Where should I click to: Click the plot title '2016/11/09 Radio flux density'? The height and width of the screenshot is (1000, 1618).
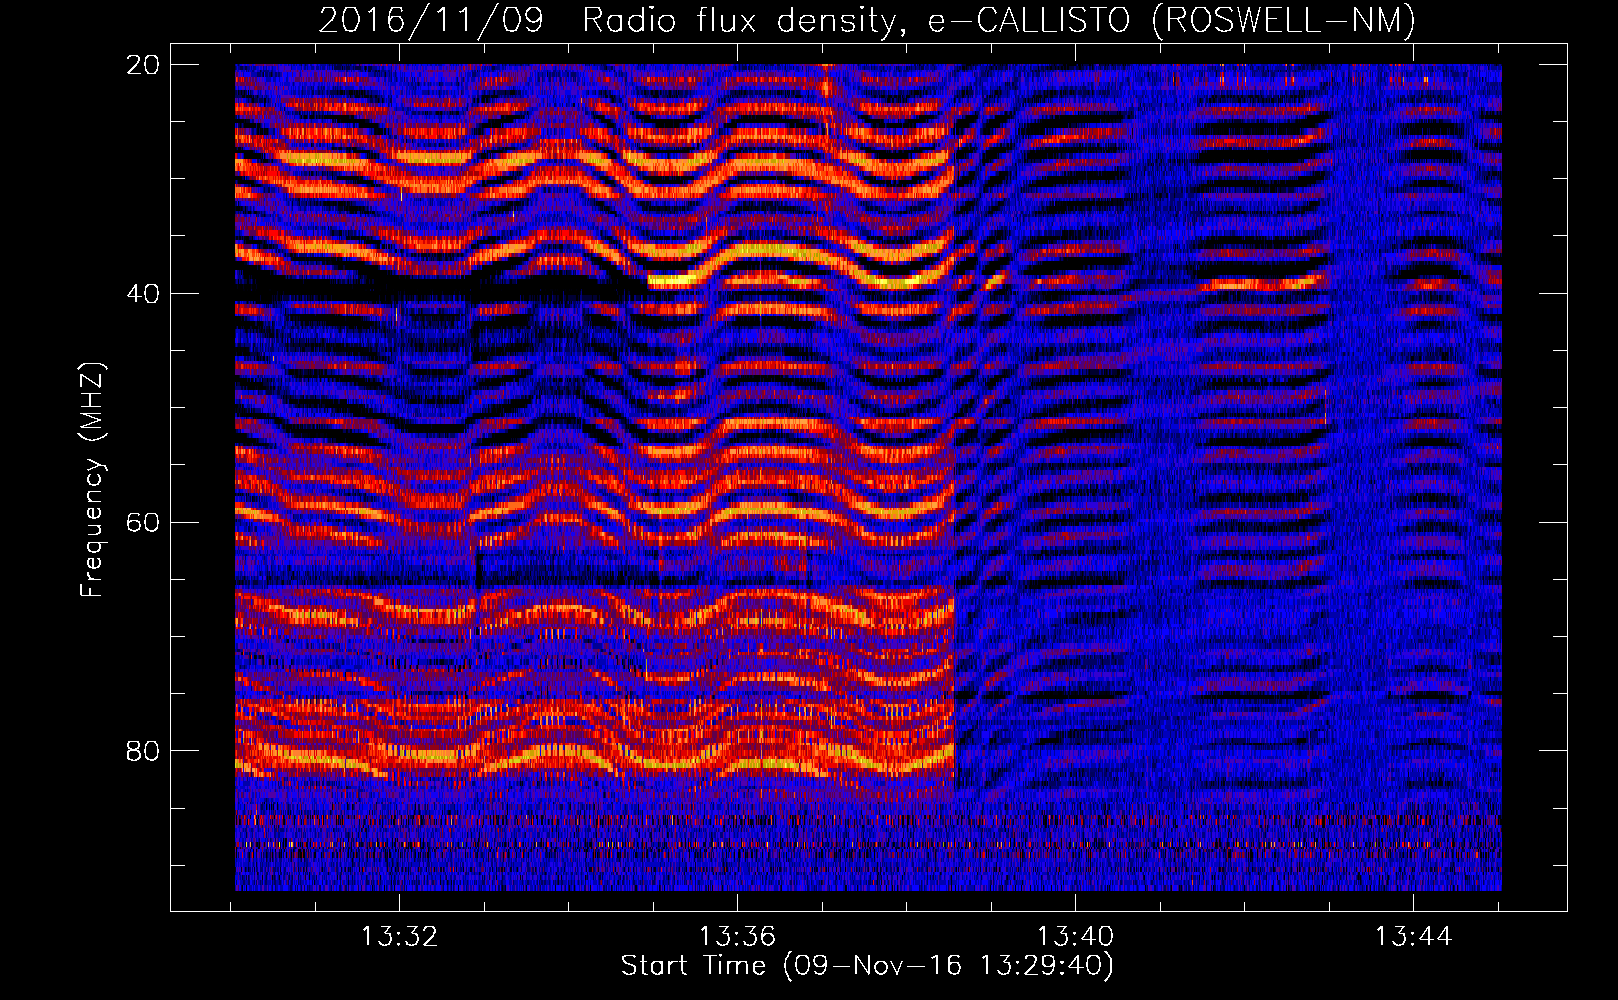(867, 20)
